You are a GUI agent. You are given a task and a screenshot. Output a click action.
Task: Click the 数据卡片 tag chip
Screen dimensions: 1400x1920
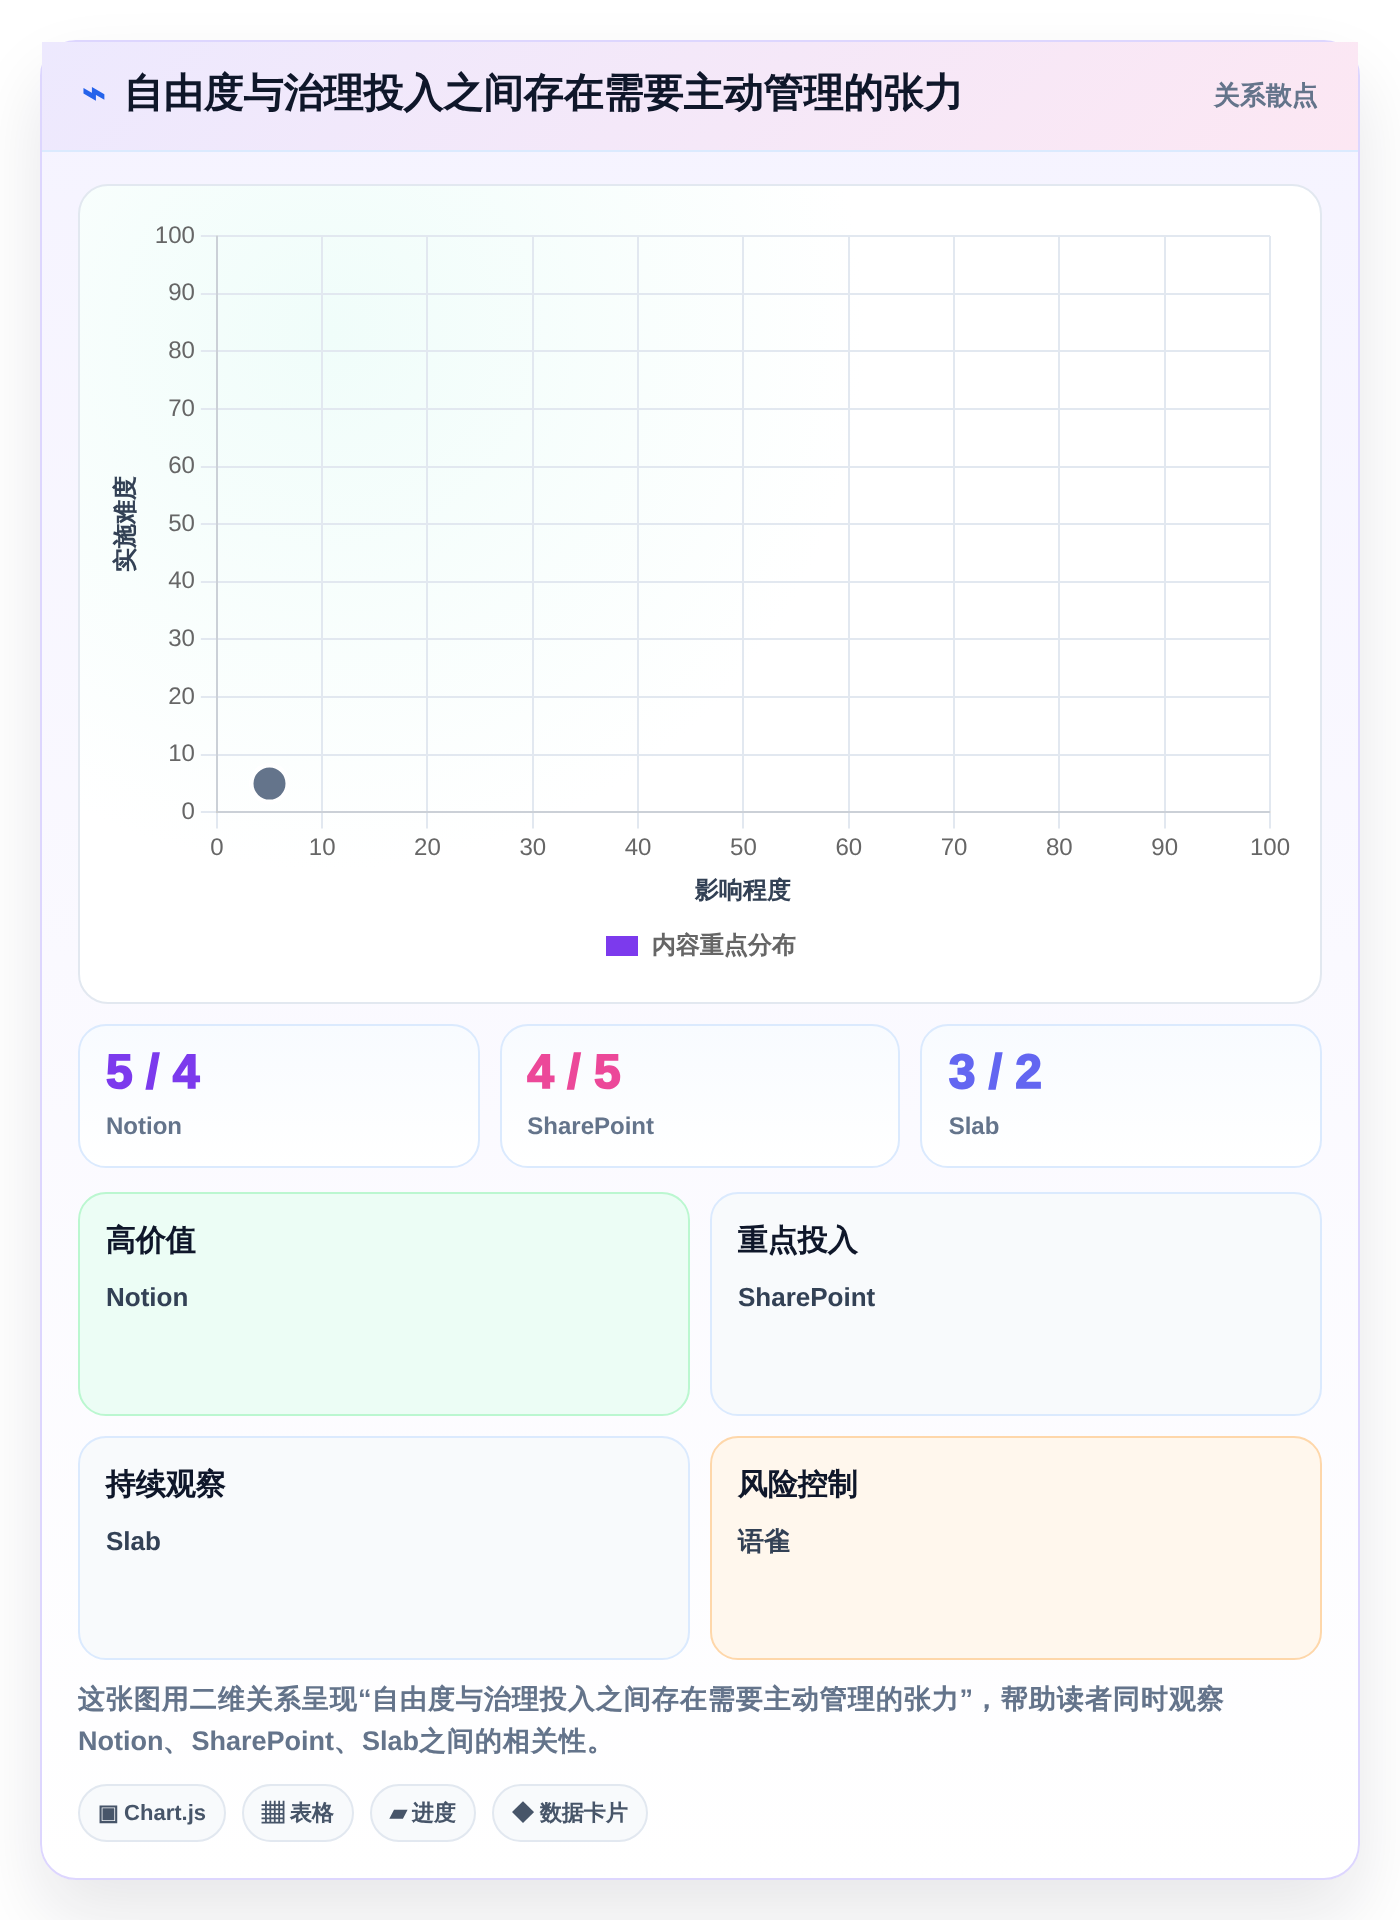pos(570,1813)
